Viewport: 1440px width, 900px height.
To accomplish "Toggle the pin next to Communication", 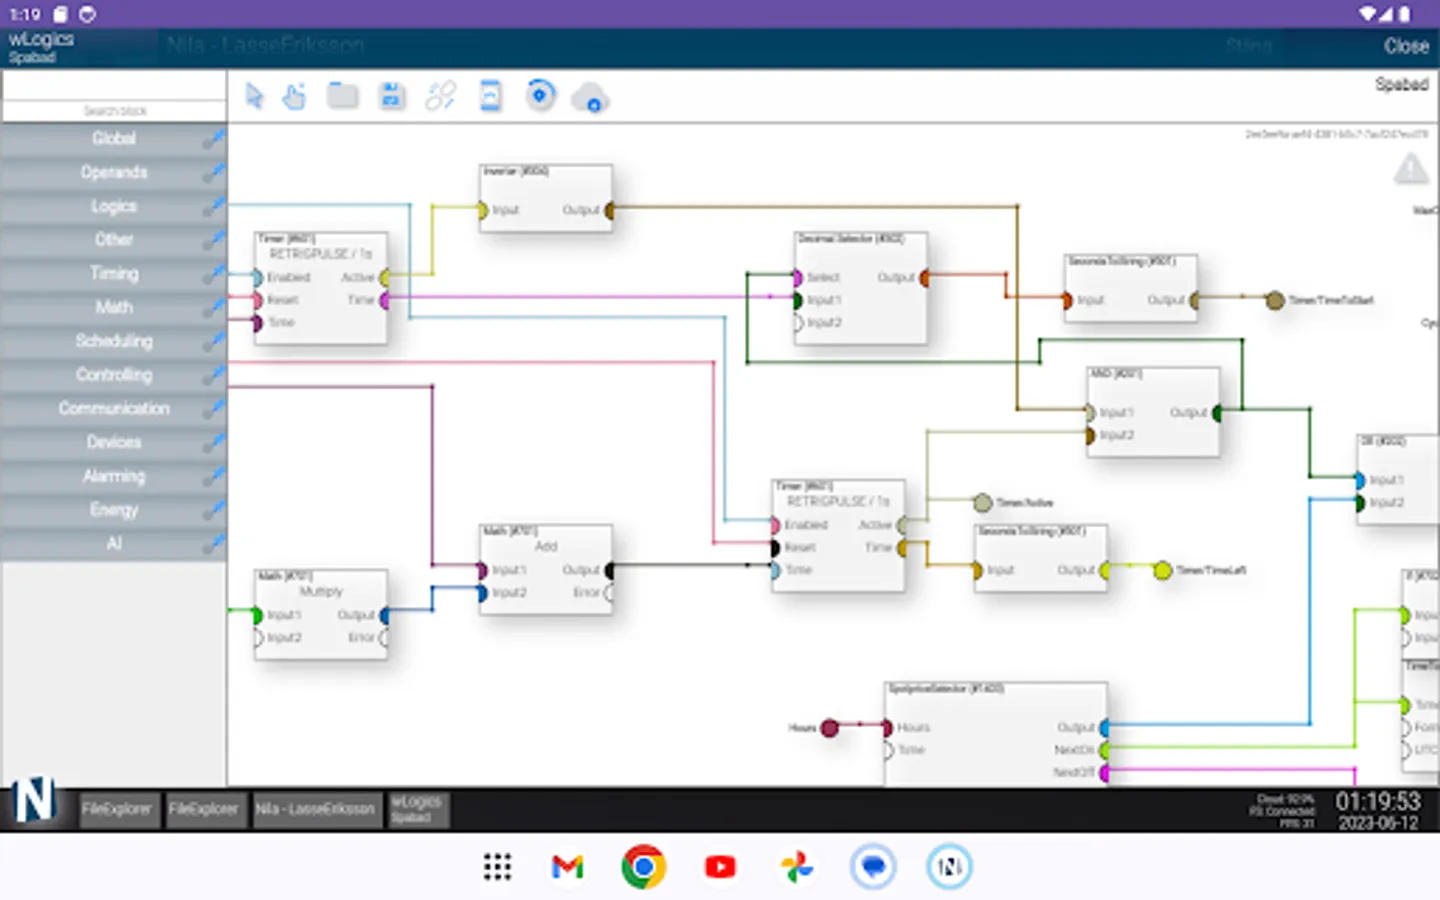I will coord(213,409).
